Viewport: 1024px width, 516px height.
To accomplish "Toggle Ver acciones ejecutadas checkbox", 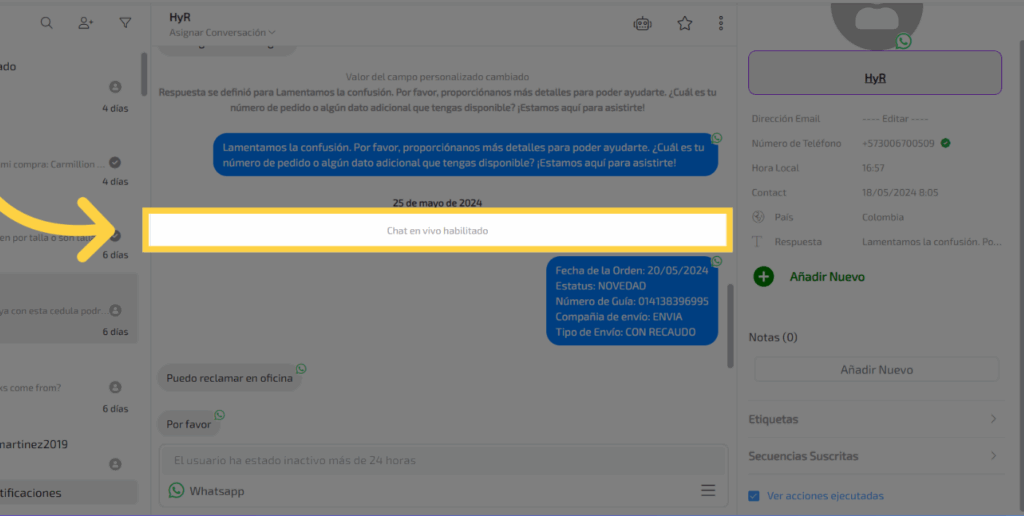I will pyautogui.click(x=754, y=496).
